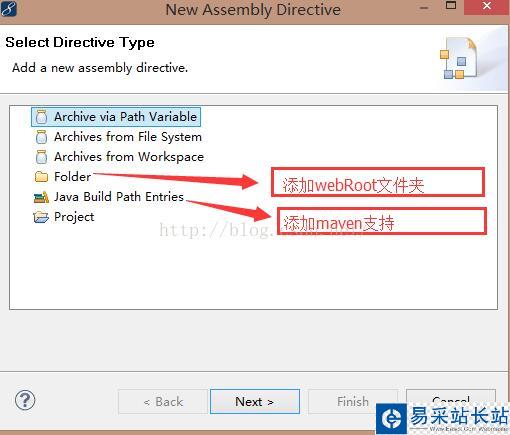
Task: Choose Archives from Workspace option
Action: (129, 157)
